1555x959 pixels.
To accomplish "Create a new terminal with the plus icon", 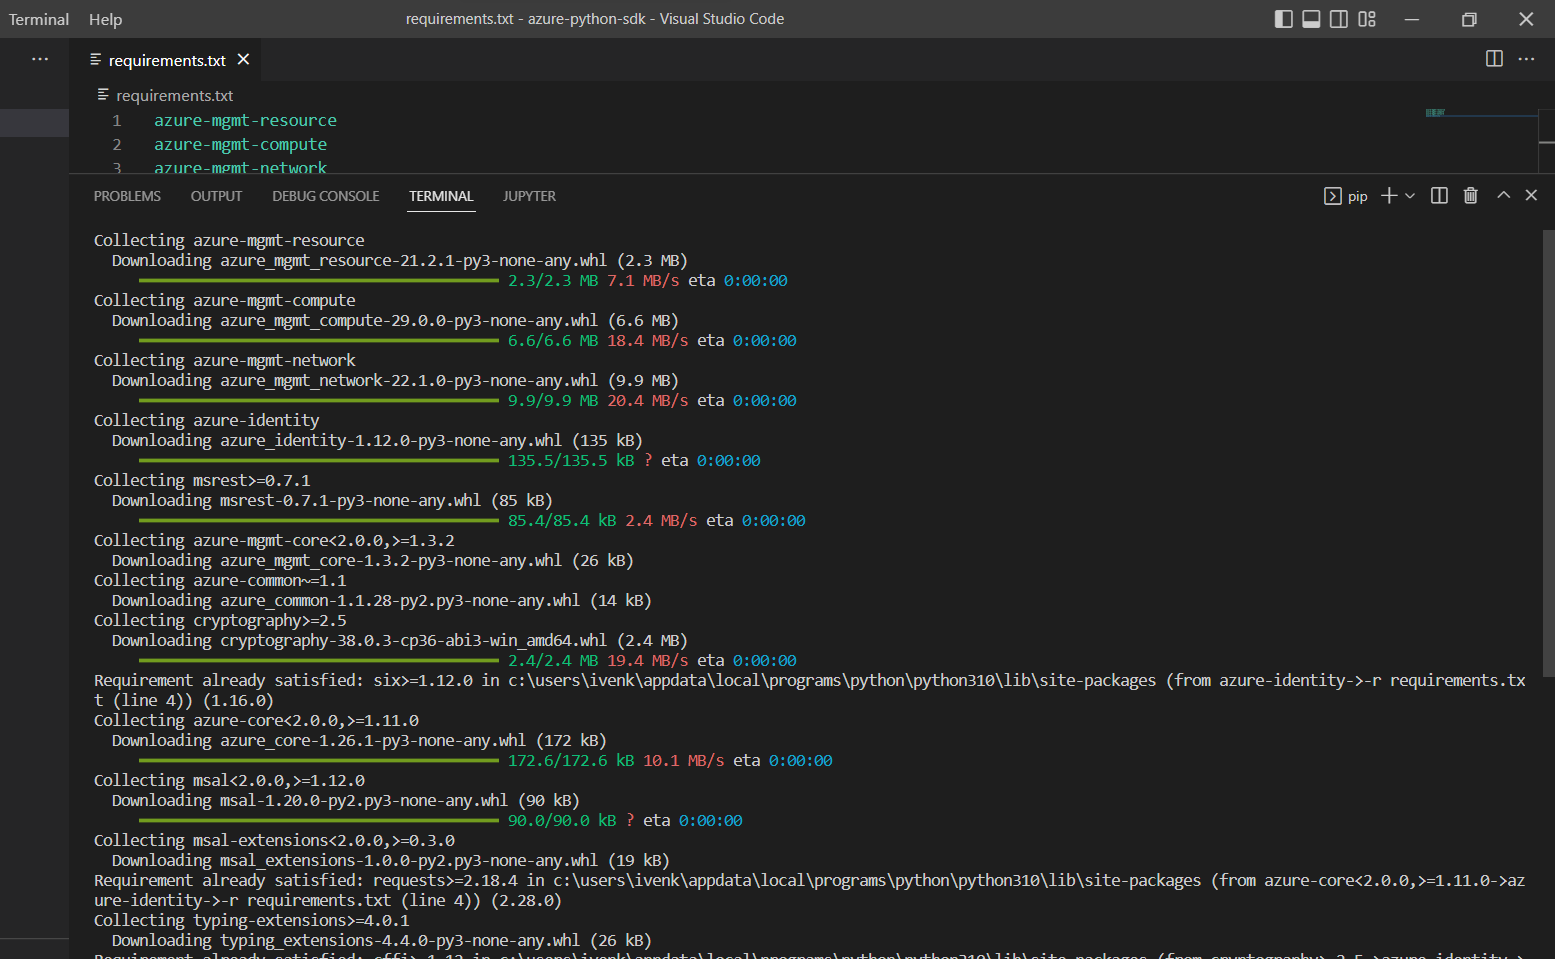I will (x=1390, y=195).
